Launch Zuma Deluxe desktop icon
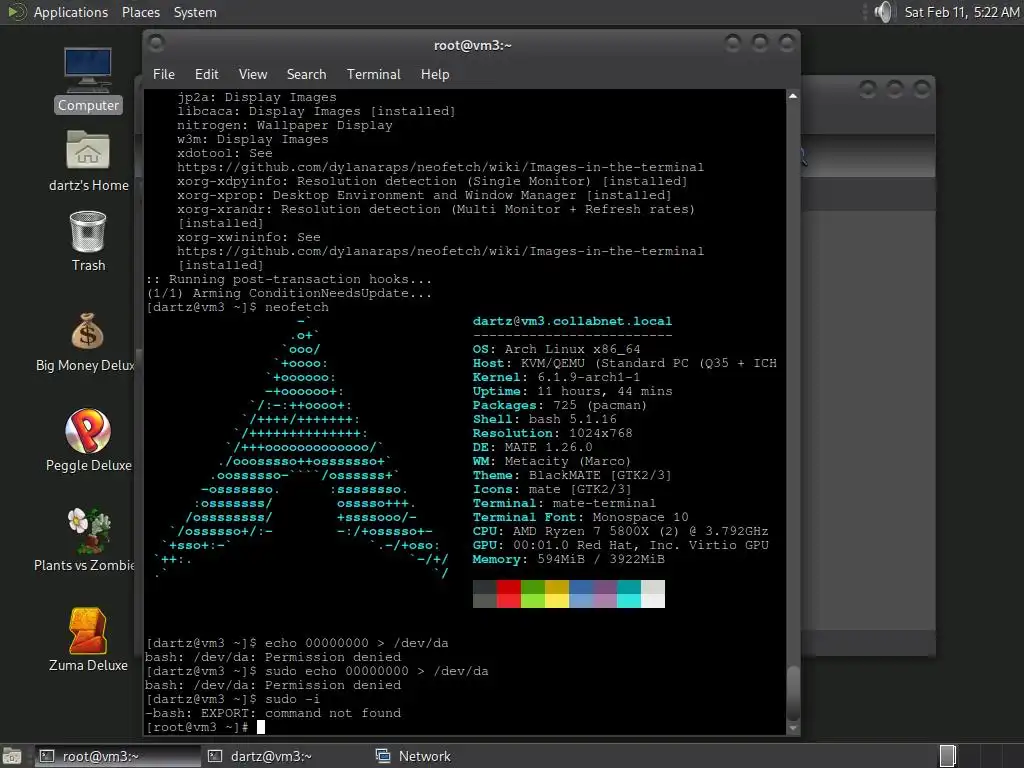 [x=88, y=640]
